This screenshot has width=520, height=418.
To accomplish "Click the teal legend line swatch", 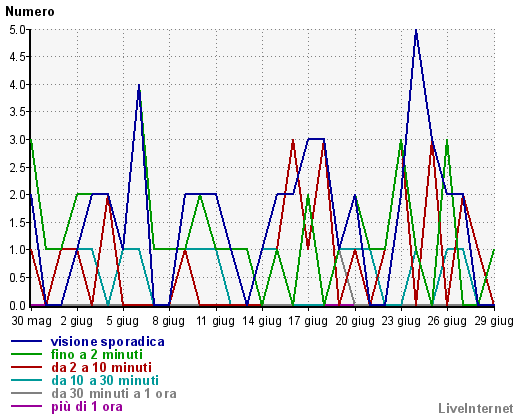I will [x=27, y=380].
